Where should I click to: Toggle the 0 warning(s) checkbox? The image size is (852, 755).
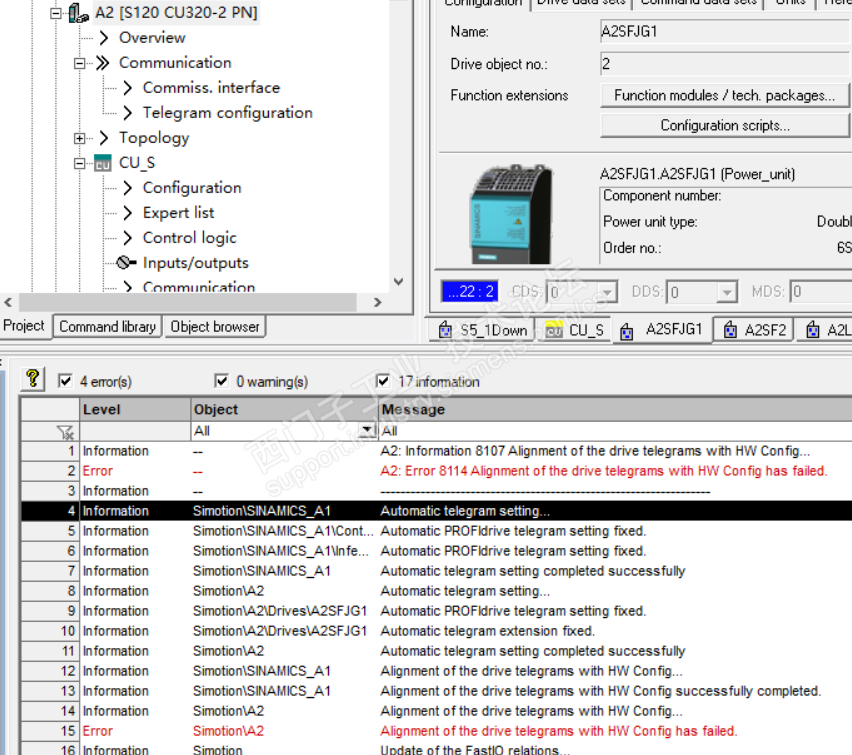[222, 380]
